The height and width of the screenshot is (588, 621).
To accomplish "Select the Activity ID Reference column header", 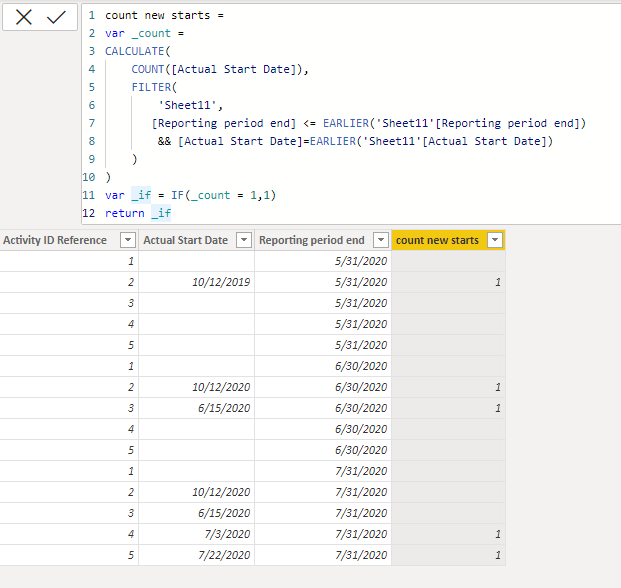I will [69, 240].
